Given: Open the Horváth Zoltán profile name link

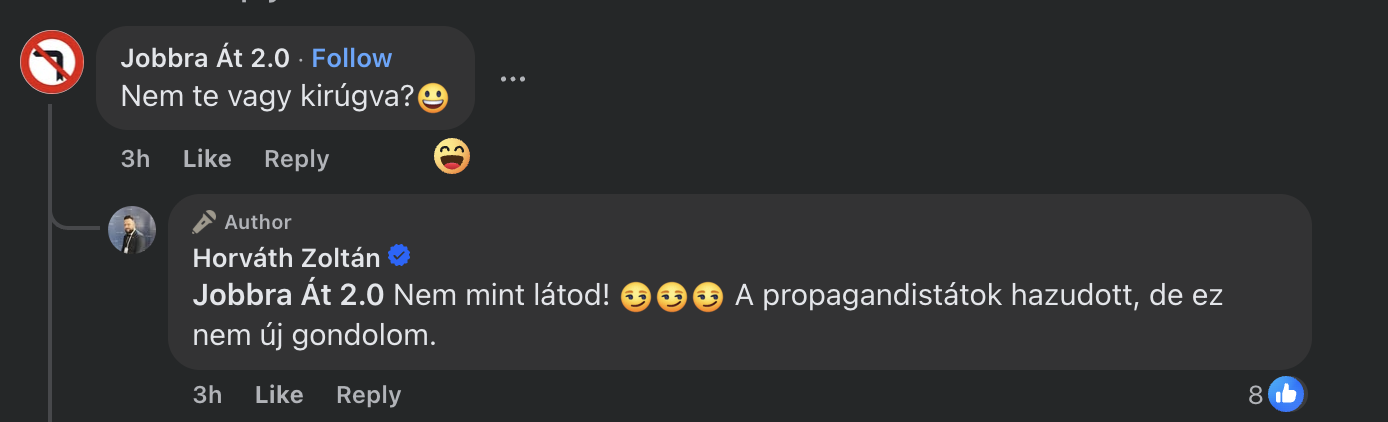Looking at the screenshot, I should pyautogui.click(x=286, y=258).
